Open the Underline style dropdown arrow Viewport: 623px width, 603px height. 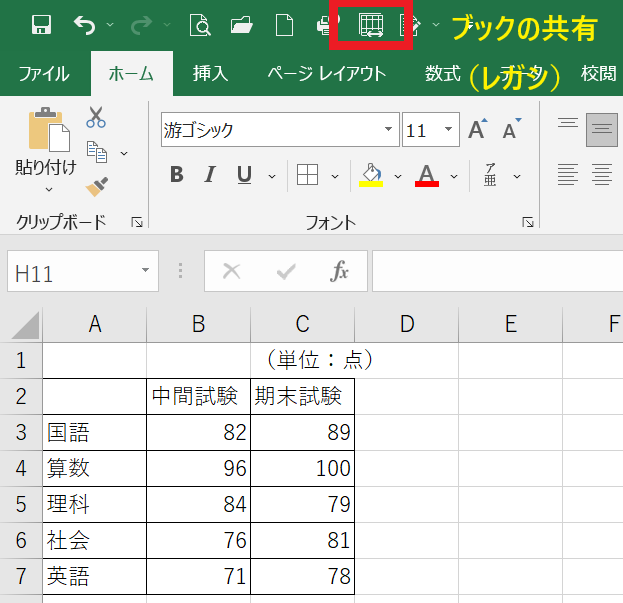pyautogui.click(x=272, y=176)
